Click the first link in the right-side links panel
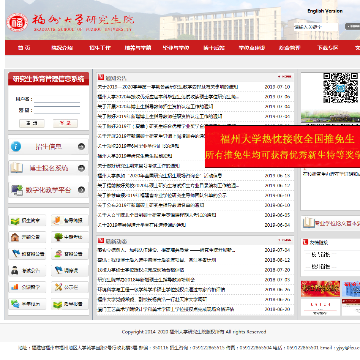 click(320, 255)
